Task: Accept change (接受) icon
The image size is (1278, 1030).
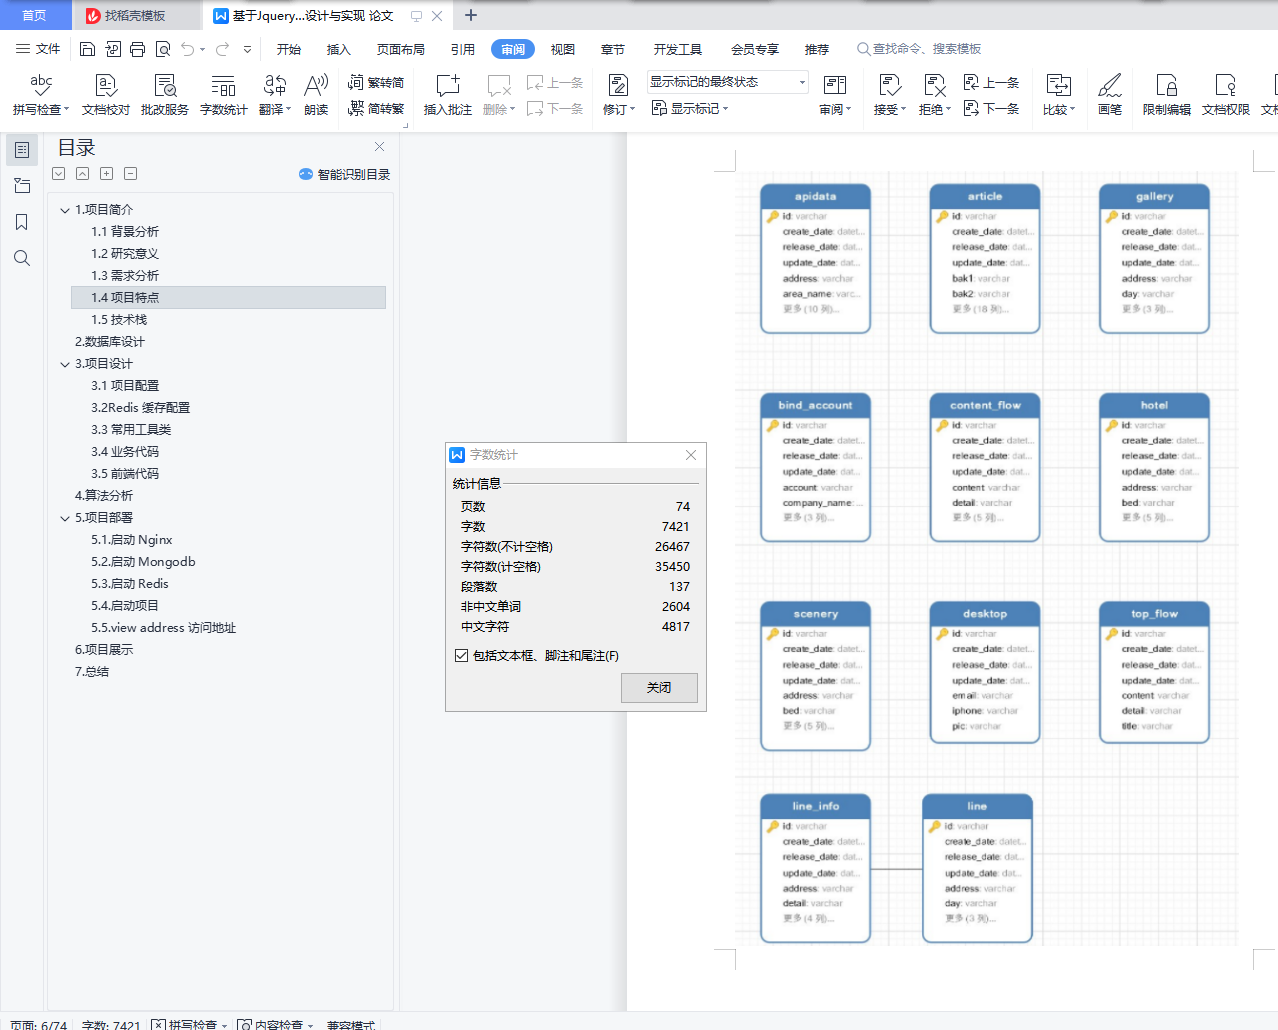Action: (x=888, y=85)
